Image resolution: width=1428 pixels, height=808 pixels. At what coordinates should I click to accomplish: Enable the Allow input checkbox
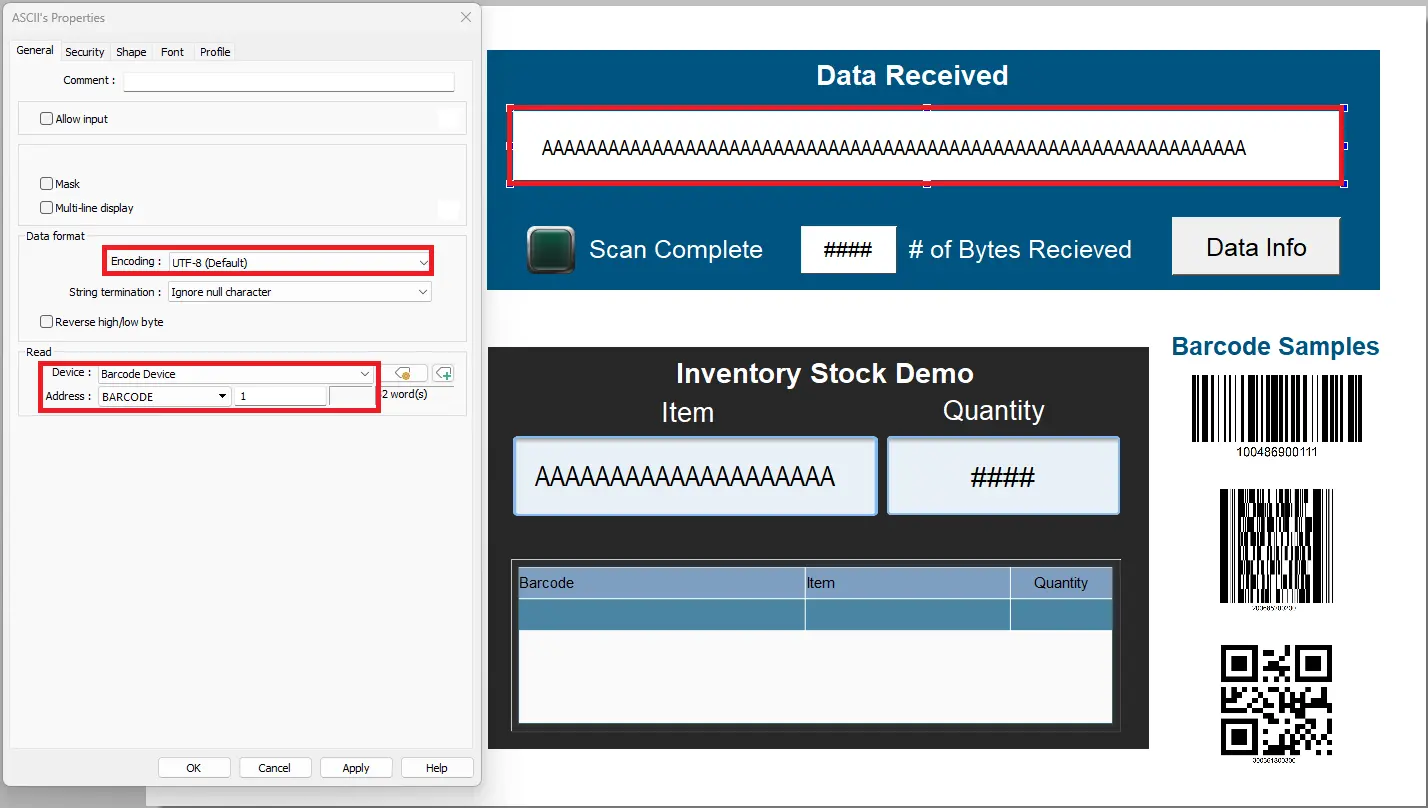coord(46,118)
